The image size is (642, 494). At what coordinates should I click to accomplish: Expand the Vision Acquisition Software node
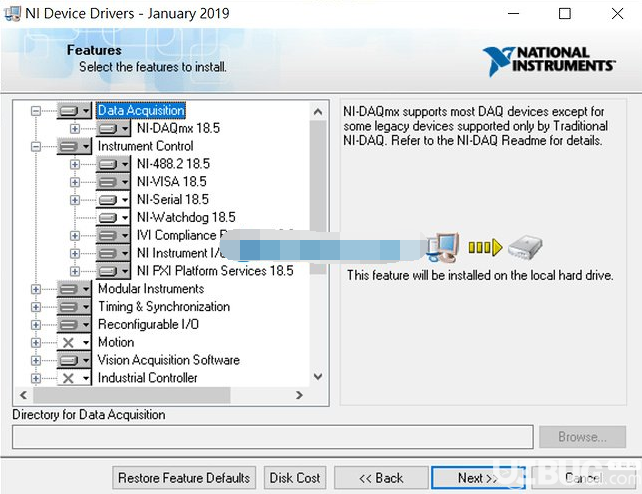[x=36, y=360]
